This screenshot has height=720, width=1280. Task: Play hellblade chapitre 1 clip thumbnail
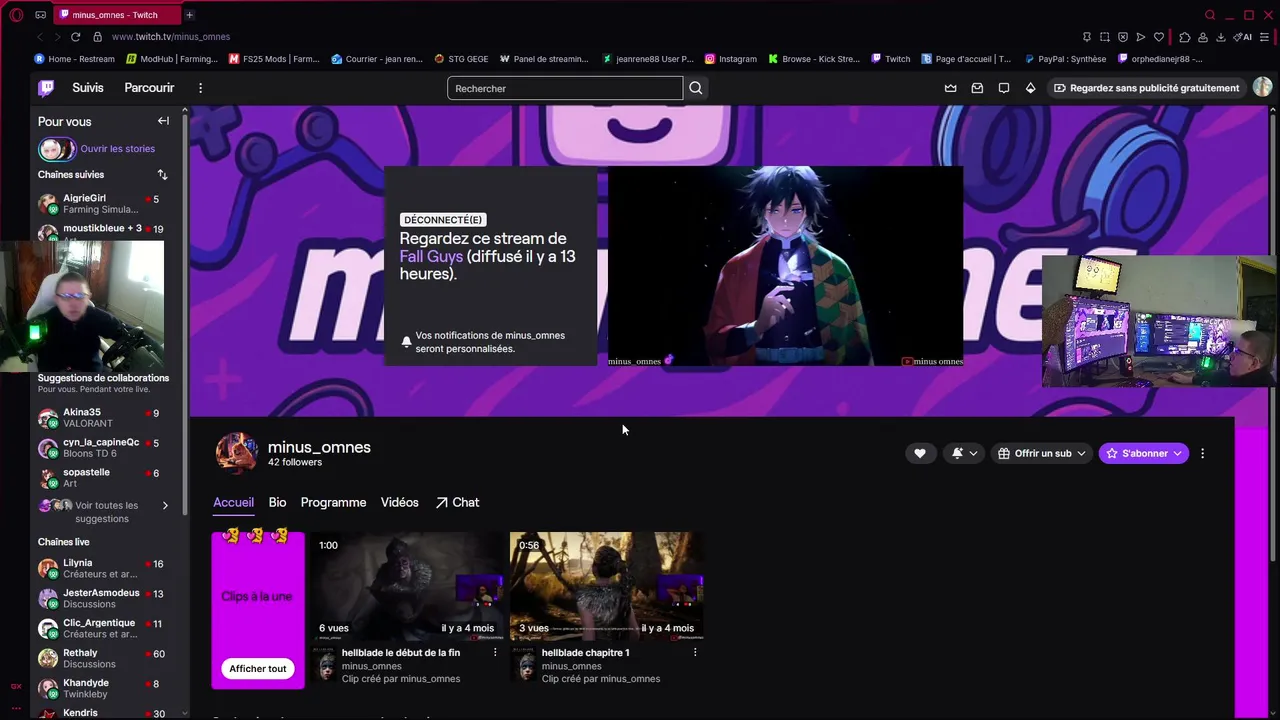606,586
